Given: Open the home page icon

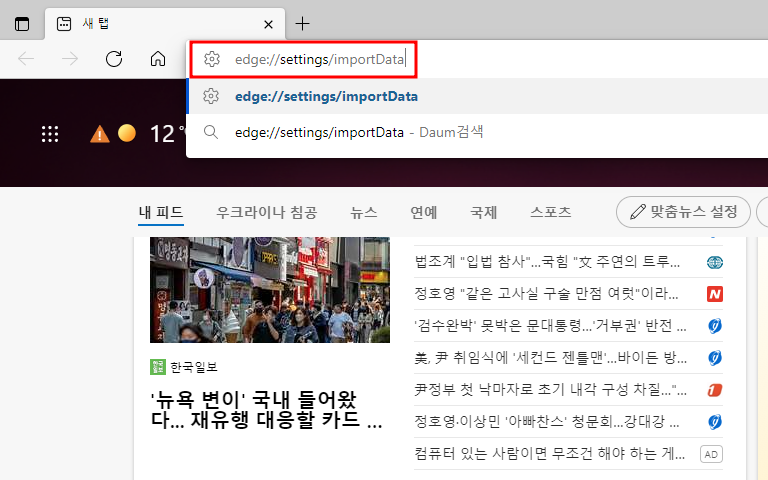Looking at the screenshot, I should tap(158, 59).
